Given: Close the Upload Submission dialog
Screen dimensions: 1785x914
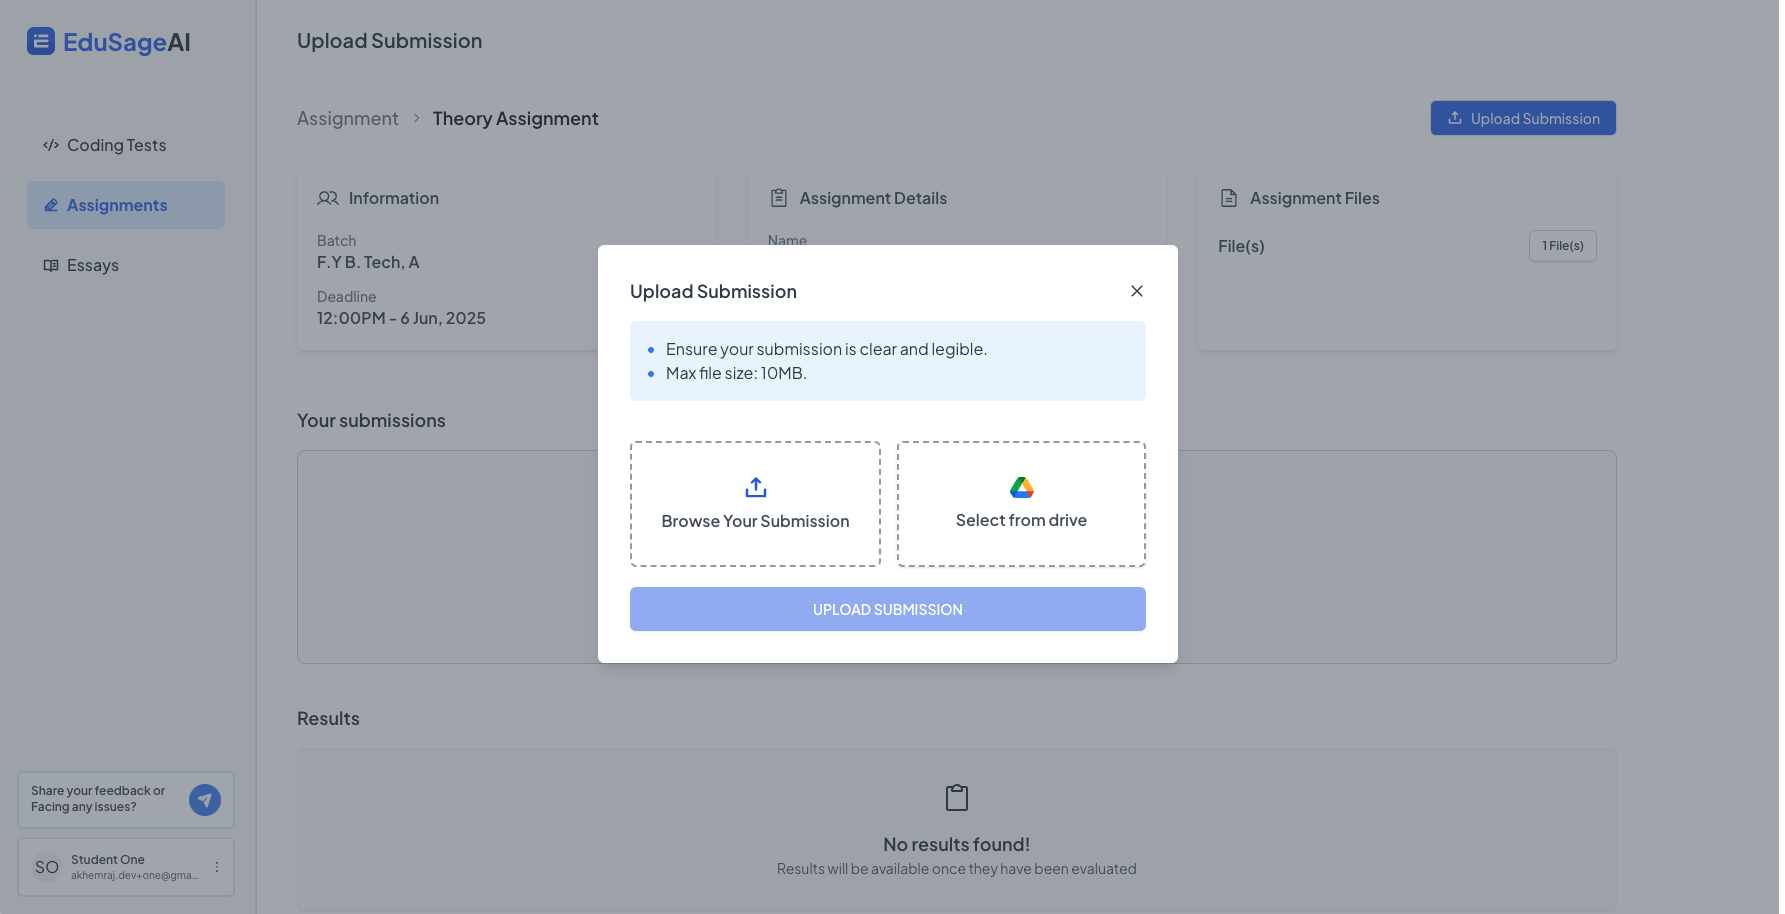Looking at the screenshot, I should pyautogui.click(x=1136, y=291).
